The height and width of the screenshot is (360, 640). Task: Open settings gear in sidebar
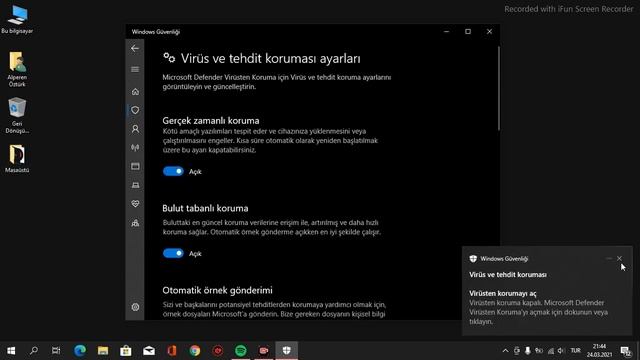click(x=135, y=307)
